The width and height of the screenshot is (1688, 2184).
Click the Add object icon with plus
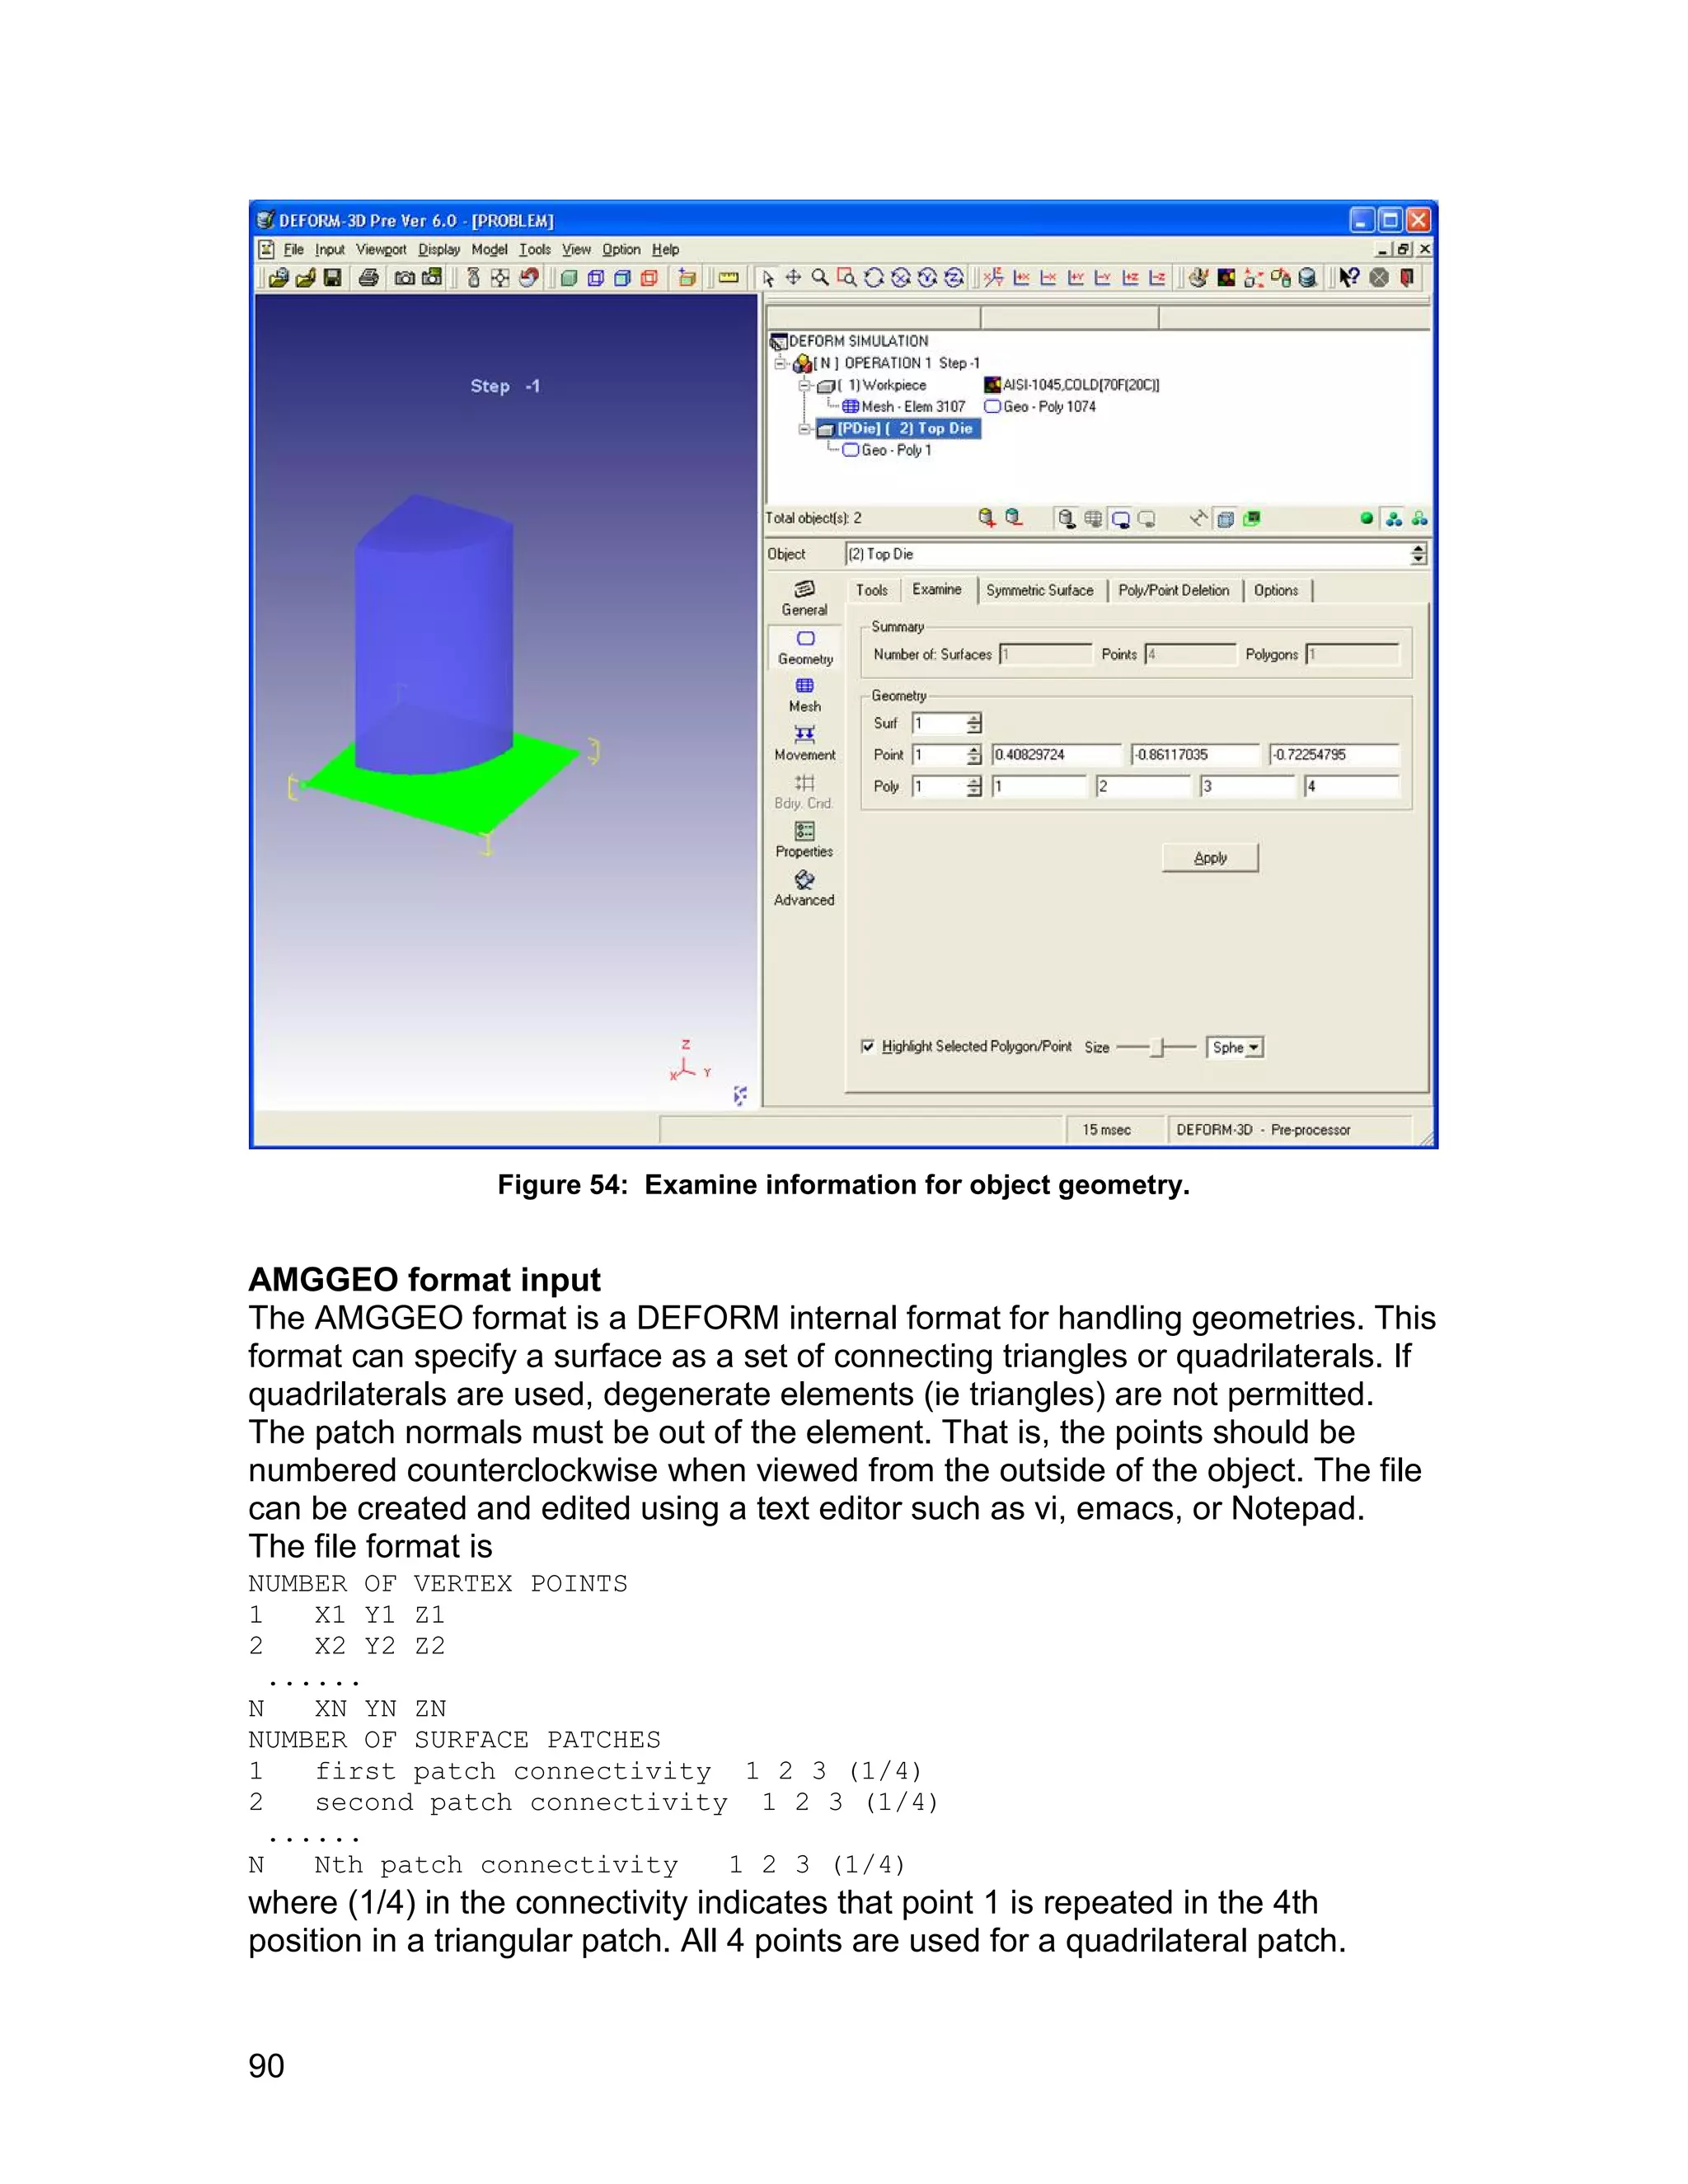(x=987, y=517)
